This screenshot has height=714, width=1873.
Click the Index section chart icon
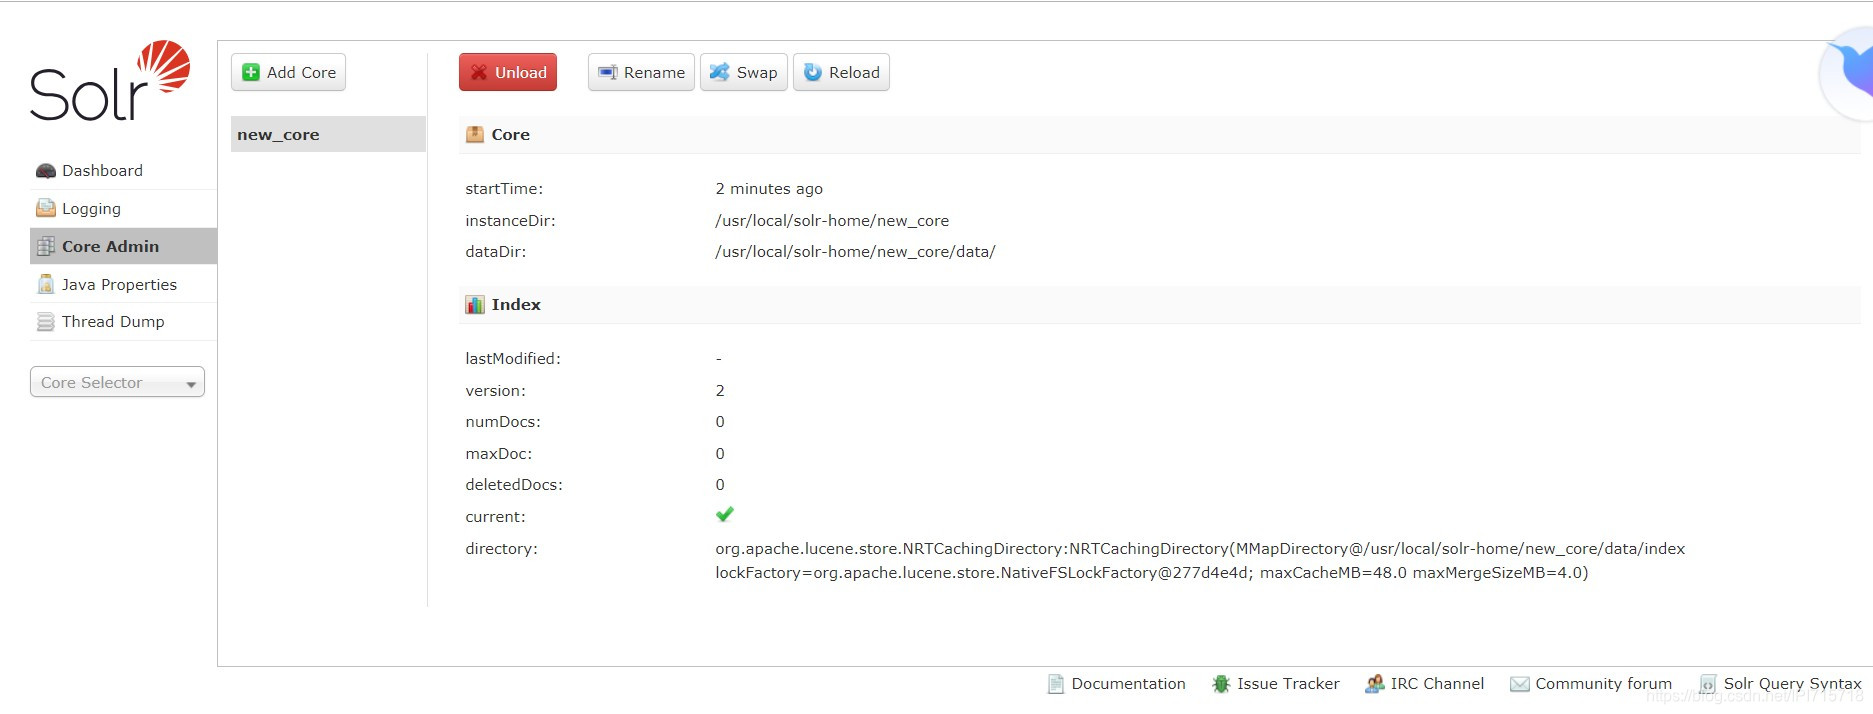[475, 305]
